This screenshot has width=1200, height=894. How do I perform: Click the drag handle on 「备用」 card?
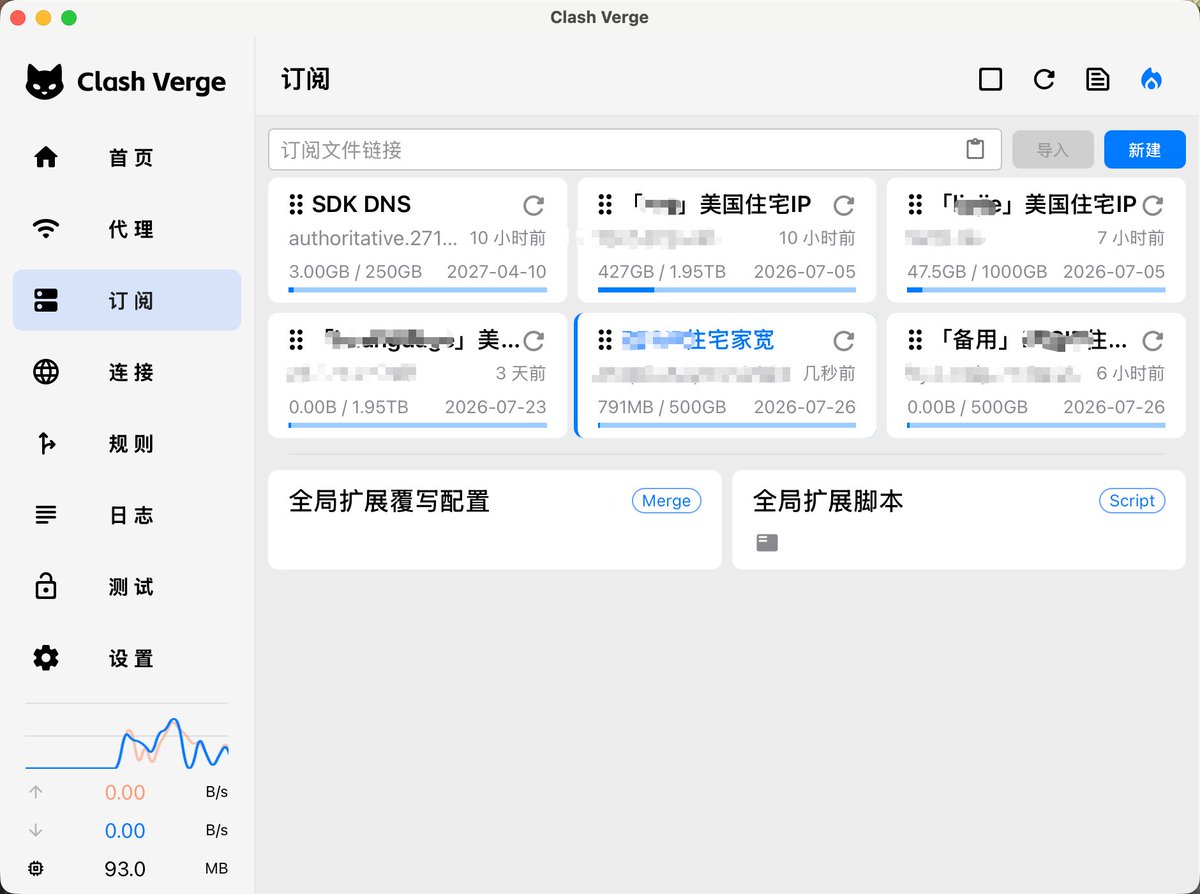pos(915,341)
